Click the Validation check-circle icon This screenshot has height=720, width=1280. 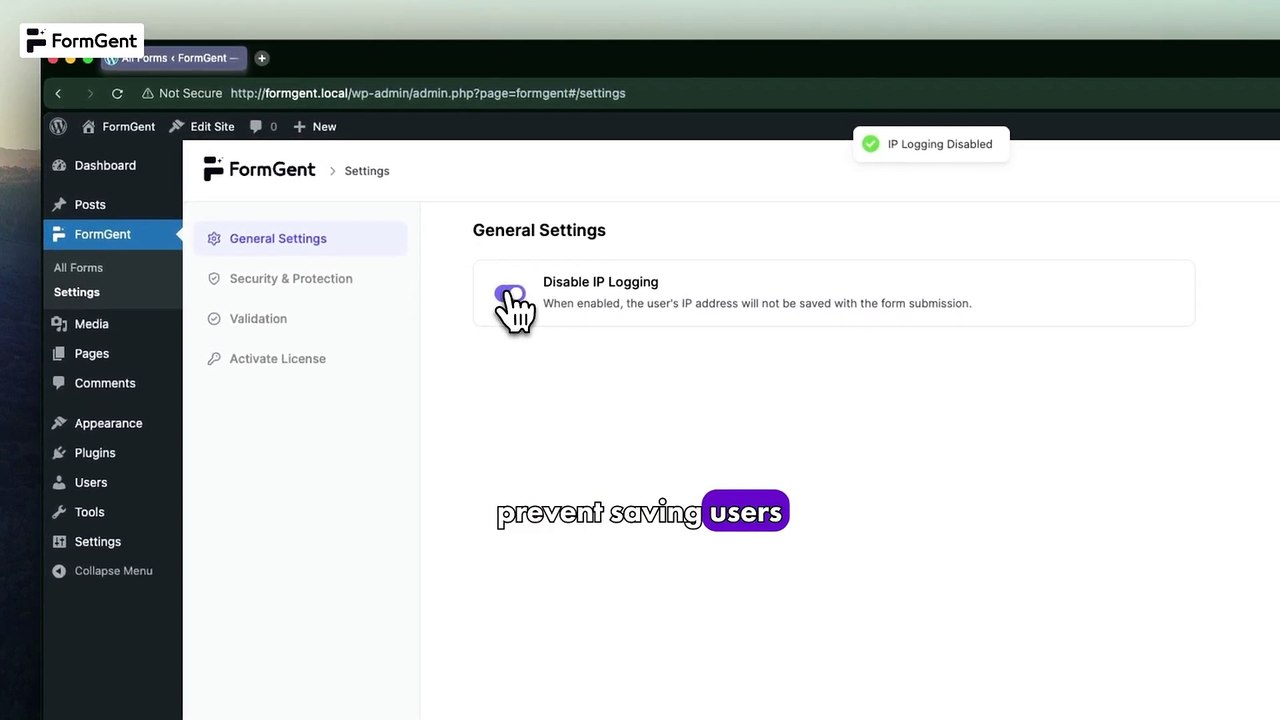pyautogui.click(x=214, y=318)
